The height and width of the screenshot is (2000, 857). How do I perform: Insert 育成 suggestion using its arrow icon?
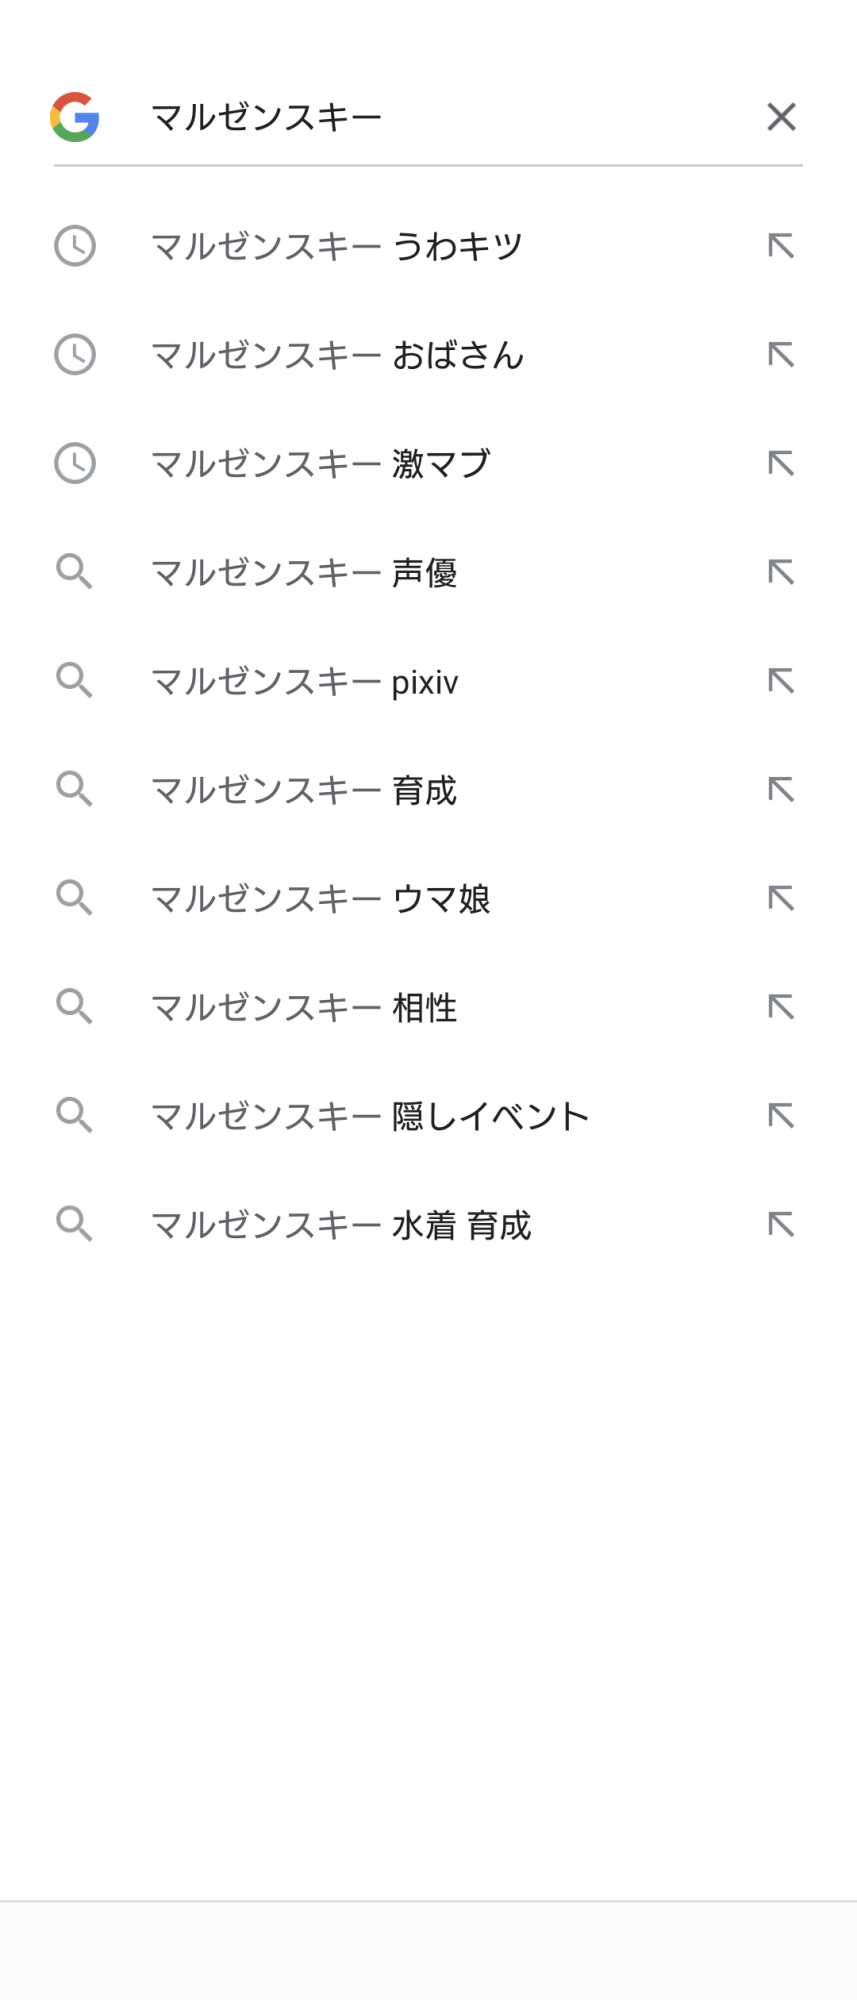point(781,790)
